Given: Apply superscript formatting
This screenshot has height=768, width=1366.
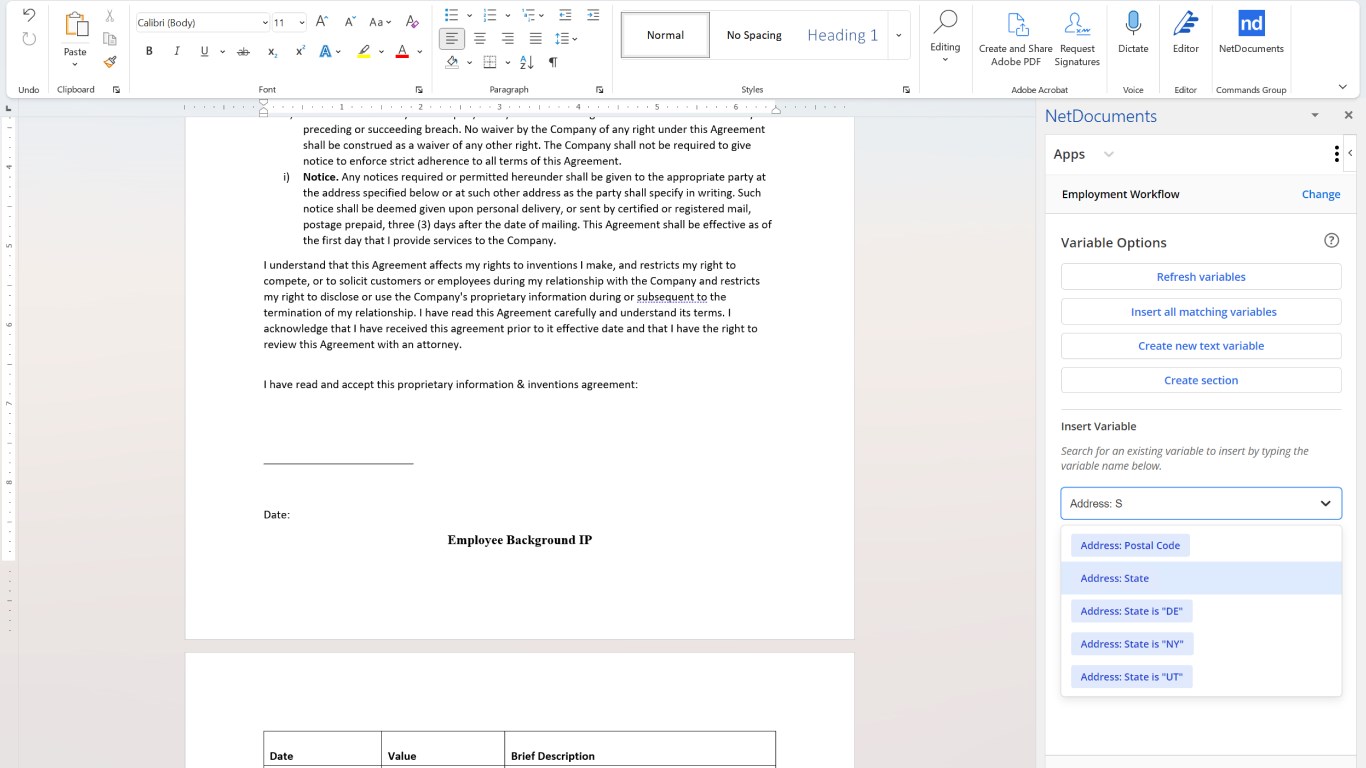Looking at the screenshot, I should tap(300, 51).
